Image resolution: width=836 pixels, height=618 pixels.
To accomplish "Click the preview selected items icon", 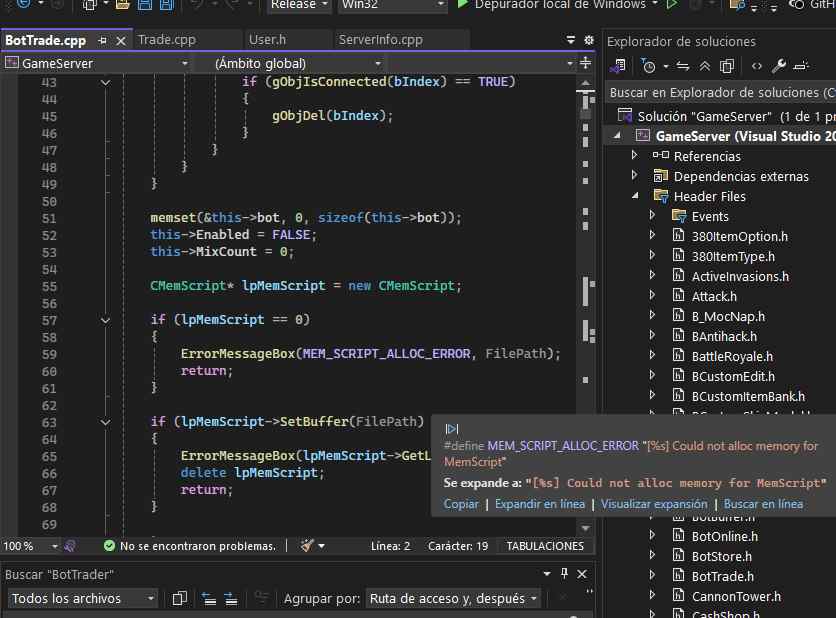I will pyautogui.click(x=801, y=66).
